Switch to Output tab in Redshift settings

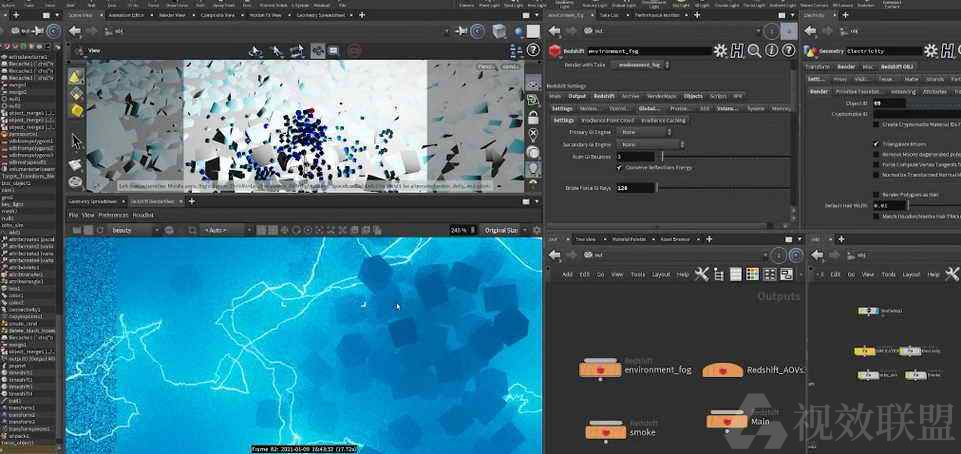click(577, 96)
